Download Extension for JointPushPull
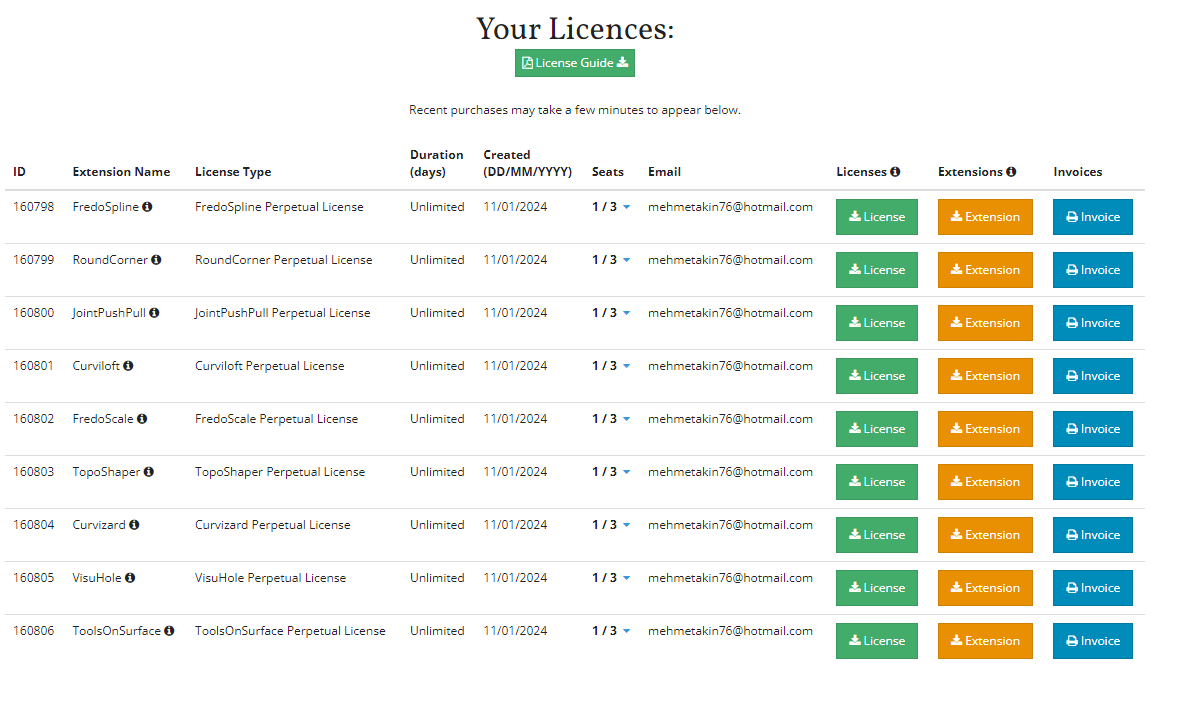This screenshot has width=1185, height=711. pyautogui.click(x=985, y=323)
